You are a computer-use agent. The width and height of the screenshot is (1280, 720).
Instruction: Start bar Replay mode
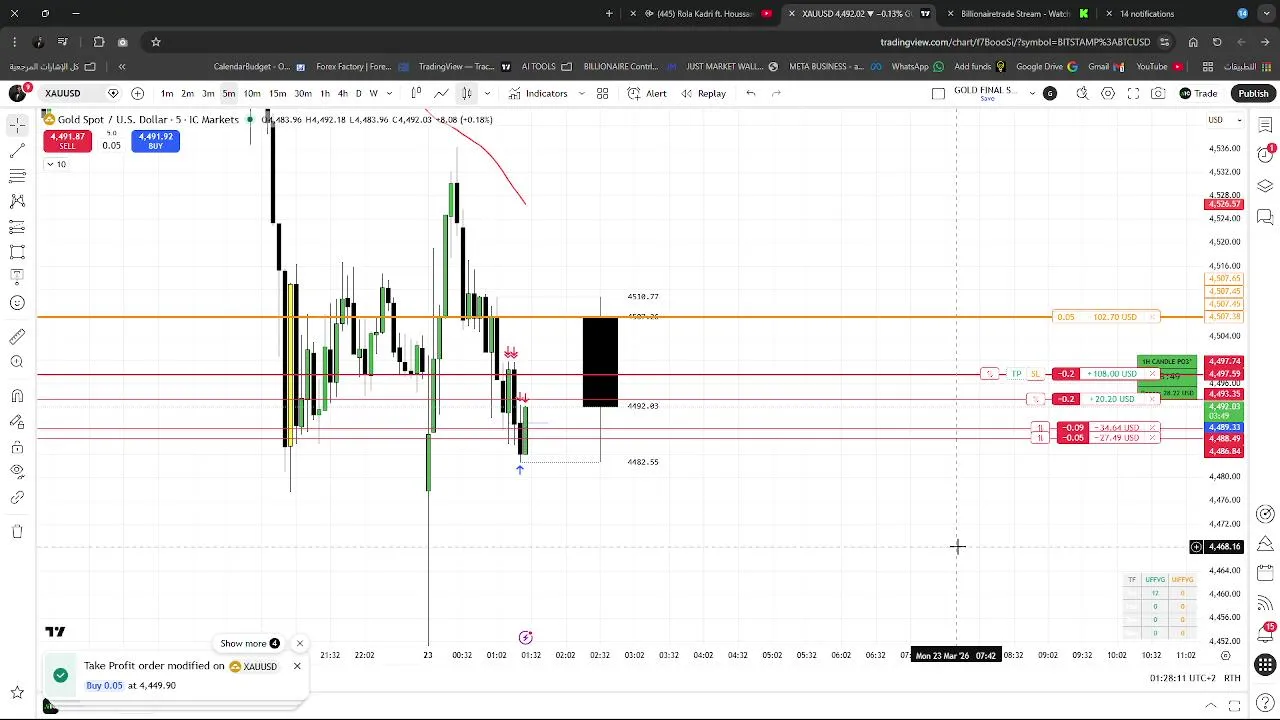(x=704, y=93)
